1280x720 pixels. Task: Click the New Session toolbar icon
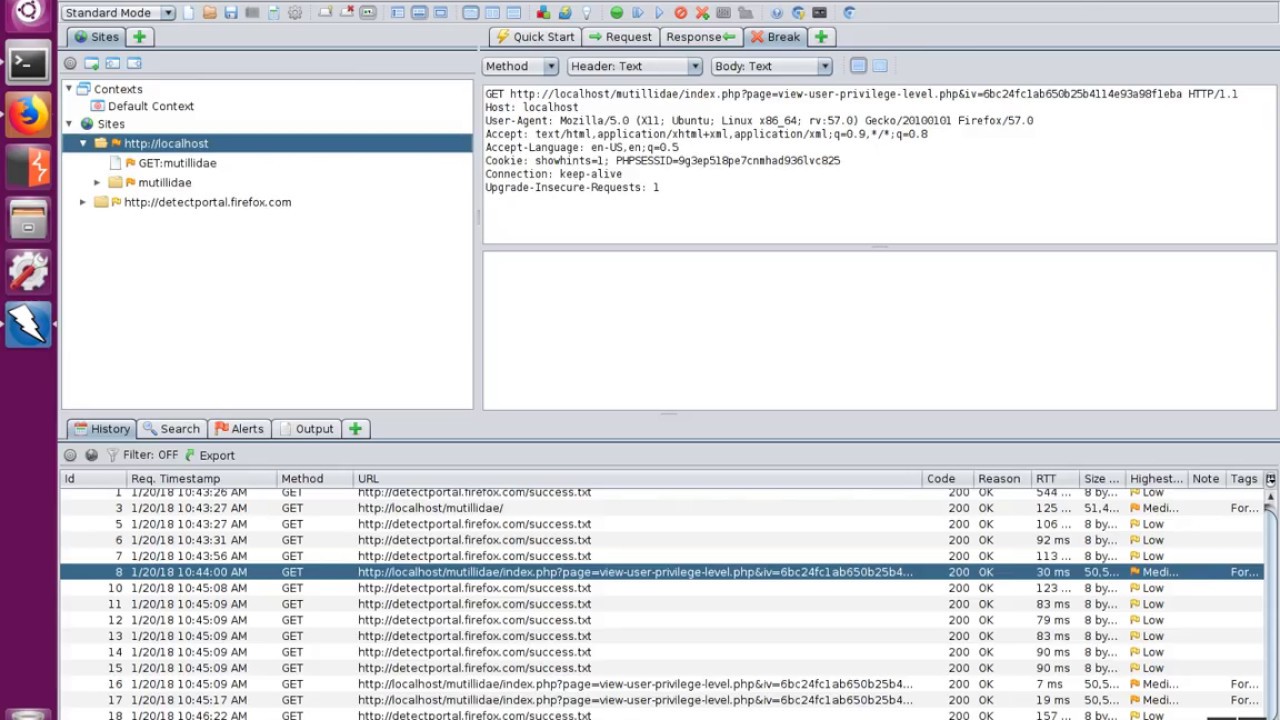(188, 13)
